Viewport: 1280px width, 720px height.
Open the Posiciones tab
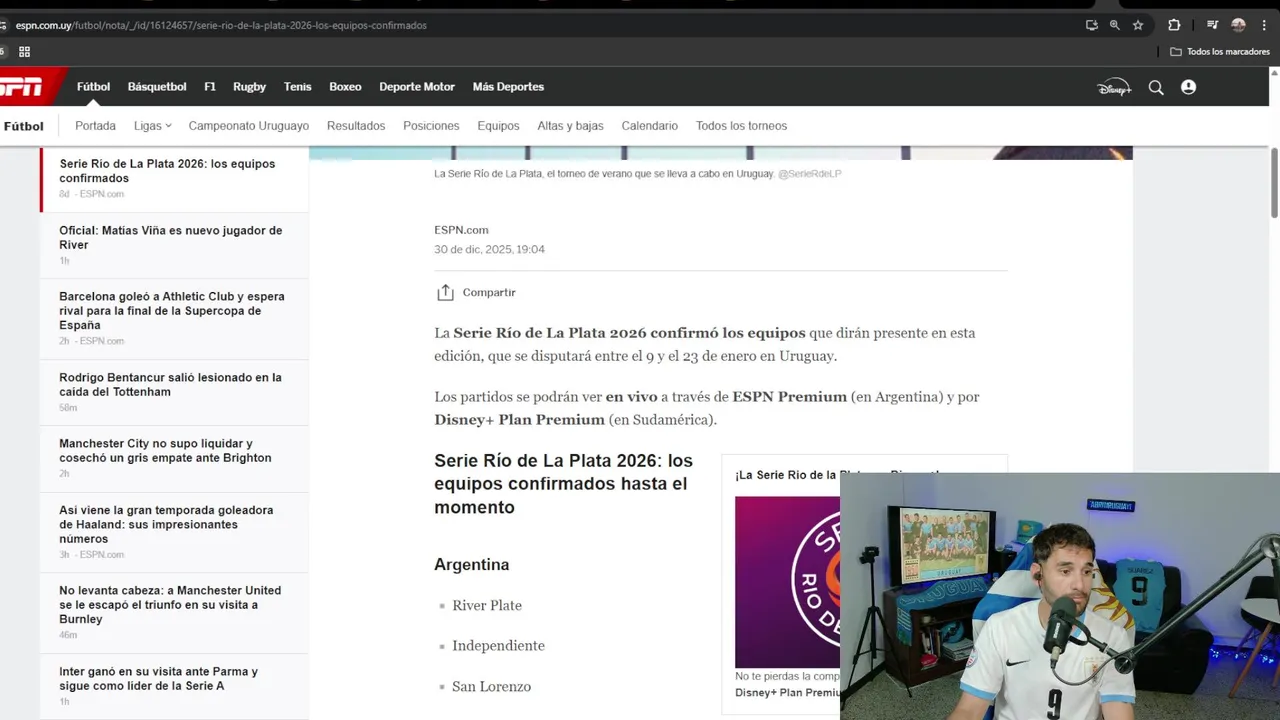pos(431,126)
